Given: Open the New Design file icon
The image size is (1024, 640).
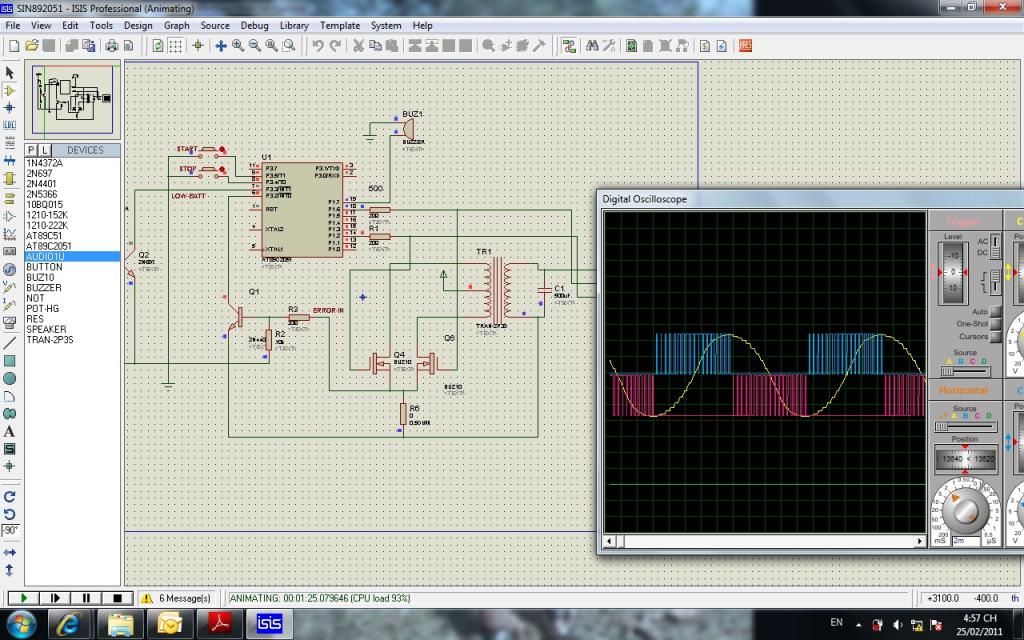Looking at the screenshot, I should 13,45.
